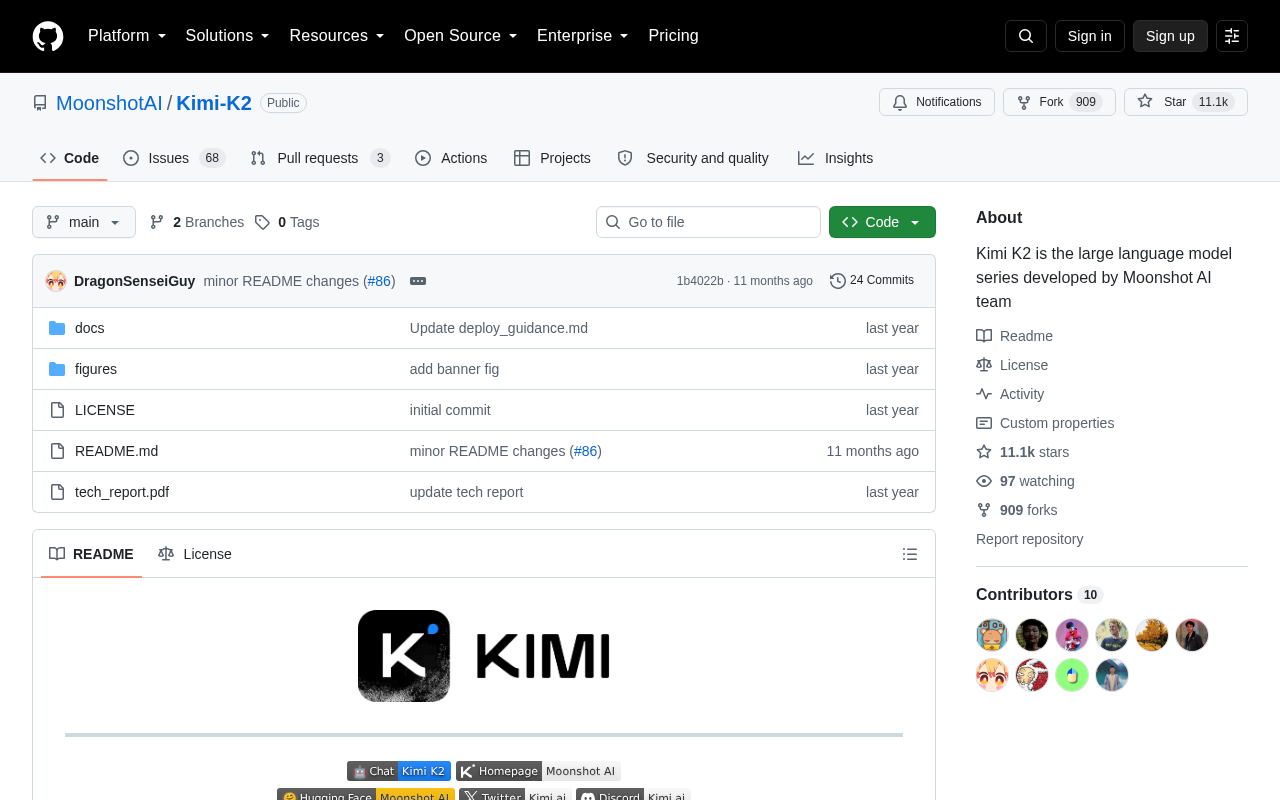
Task: Expand the Enterprise menu
Action: pos(582,36)
